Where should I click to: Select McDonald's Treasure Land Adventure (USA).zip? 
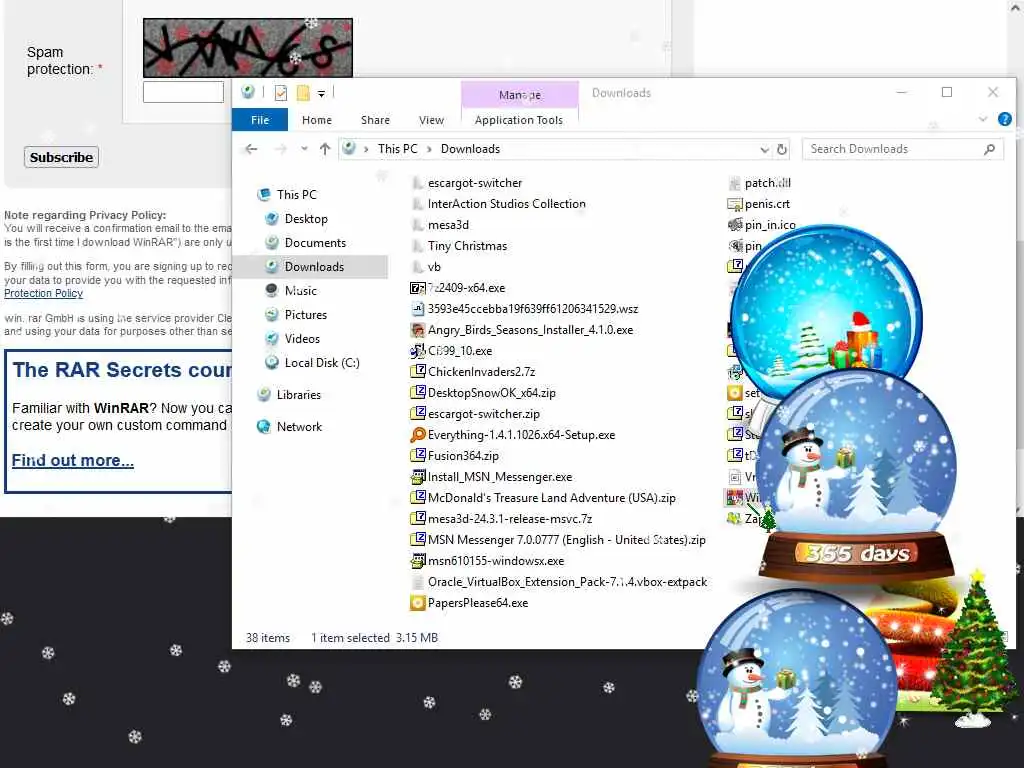click(543, 498)
